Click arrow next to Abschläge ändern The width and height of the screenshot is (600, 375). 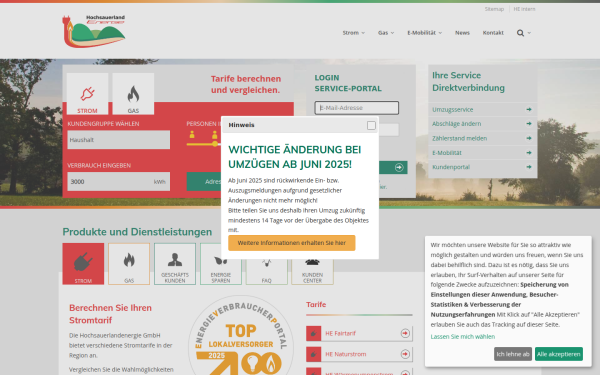click(x=529, y=124)
